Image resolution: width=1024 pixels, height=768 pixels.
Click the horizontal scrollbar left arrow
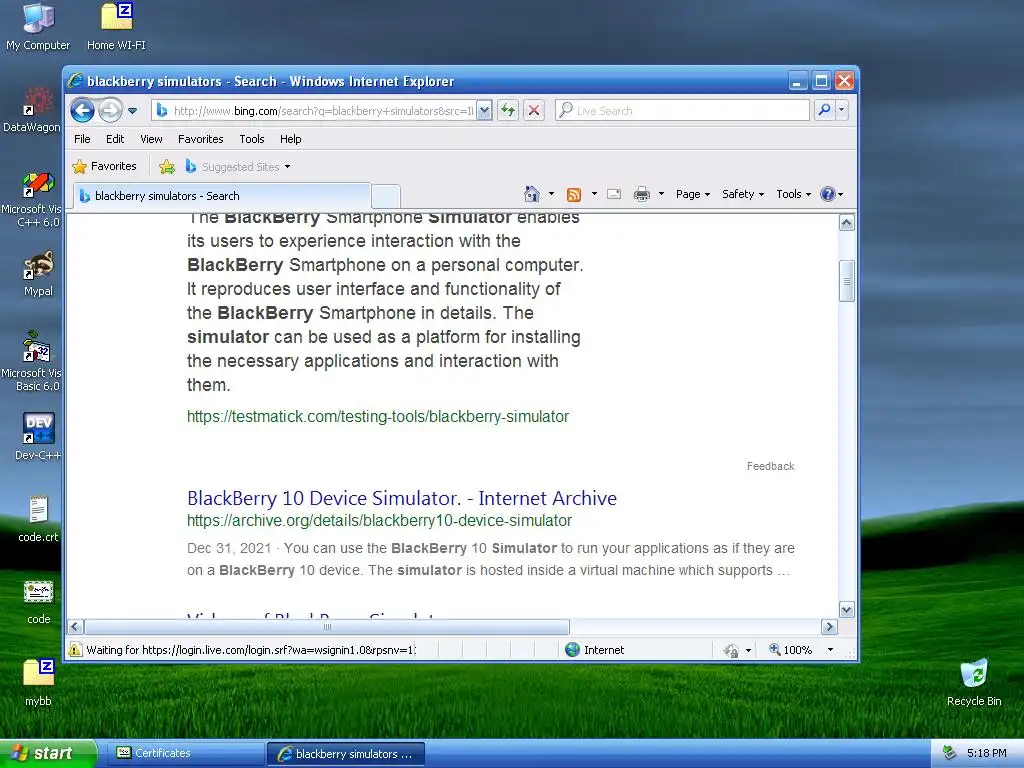[x=75, y=627]
